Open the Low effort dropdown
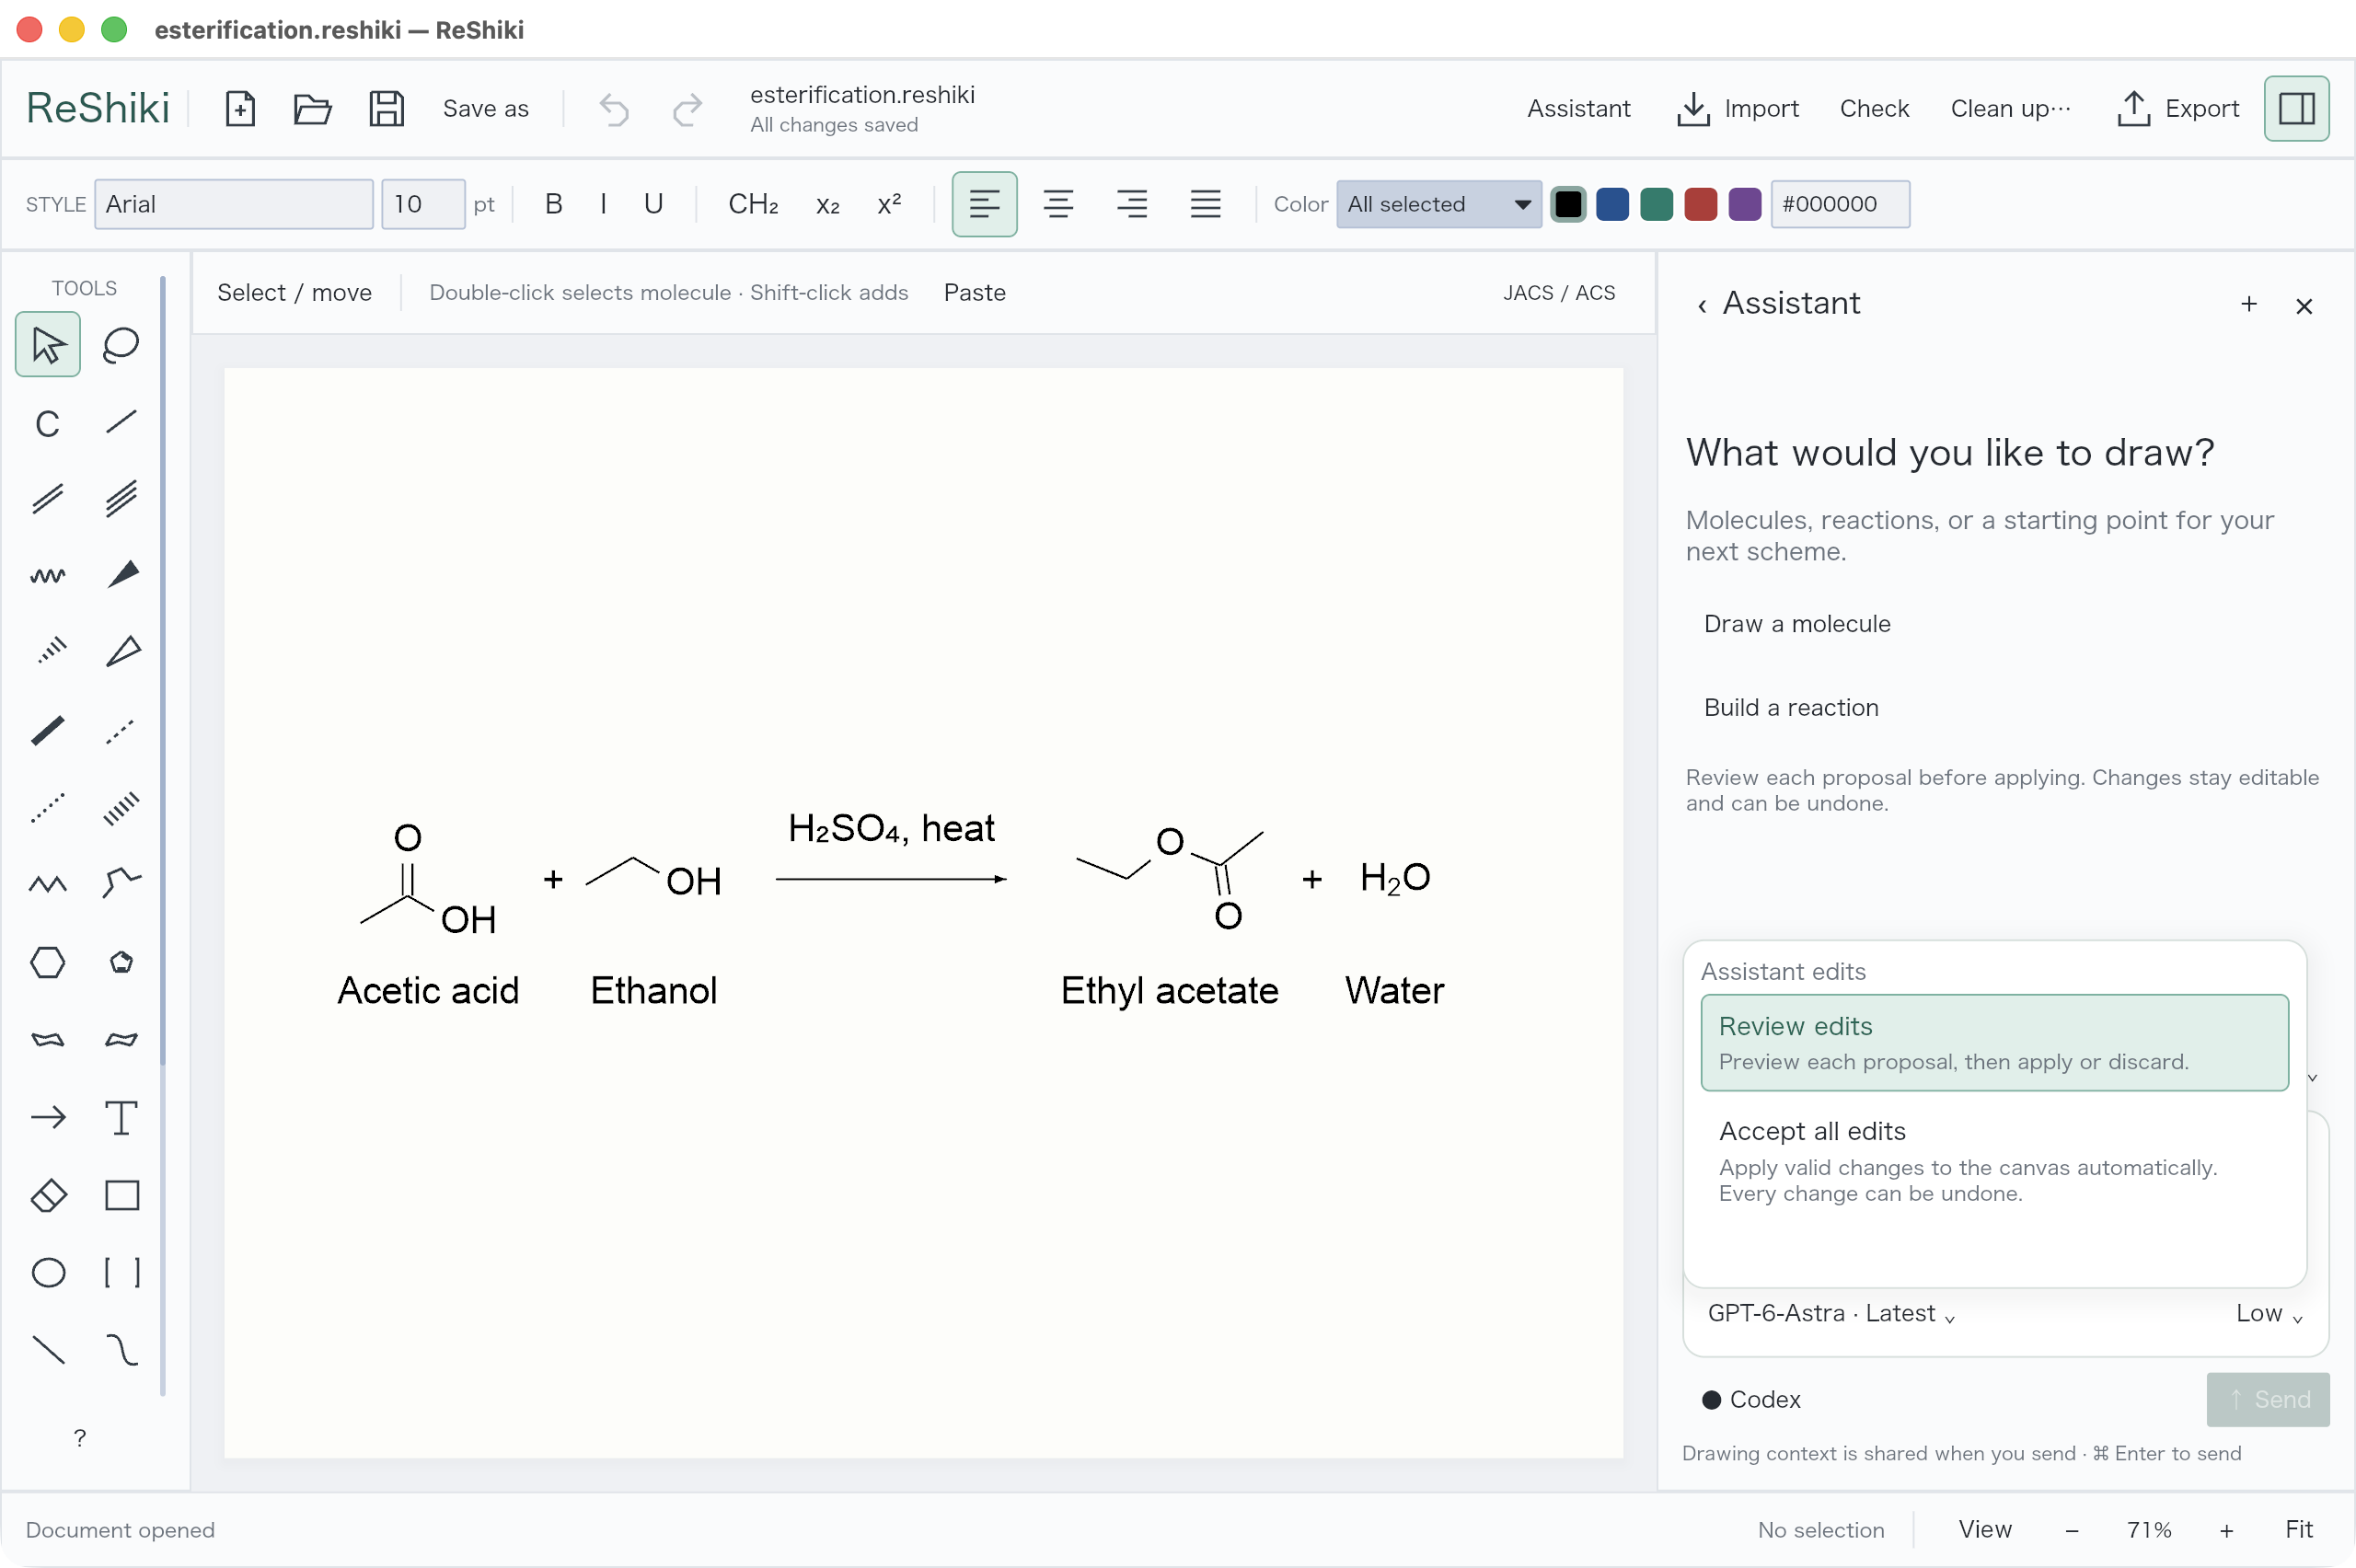 point(2268,1314)
